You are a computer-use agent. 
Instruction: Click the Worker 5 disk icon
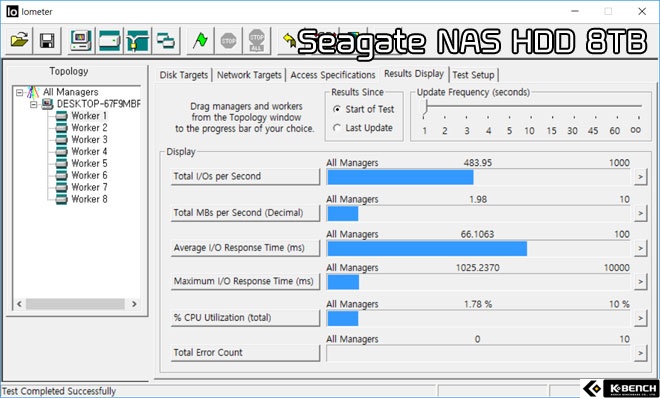point(61,163)
